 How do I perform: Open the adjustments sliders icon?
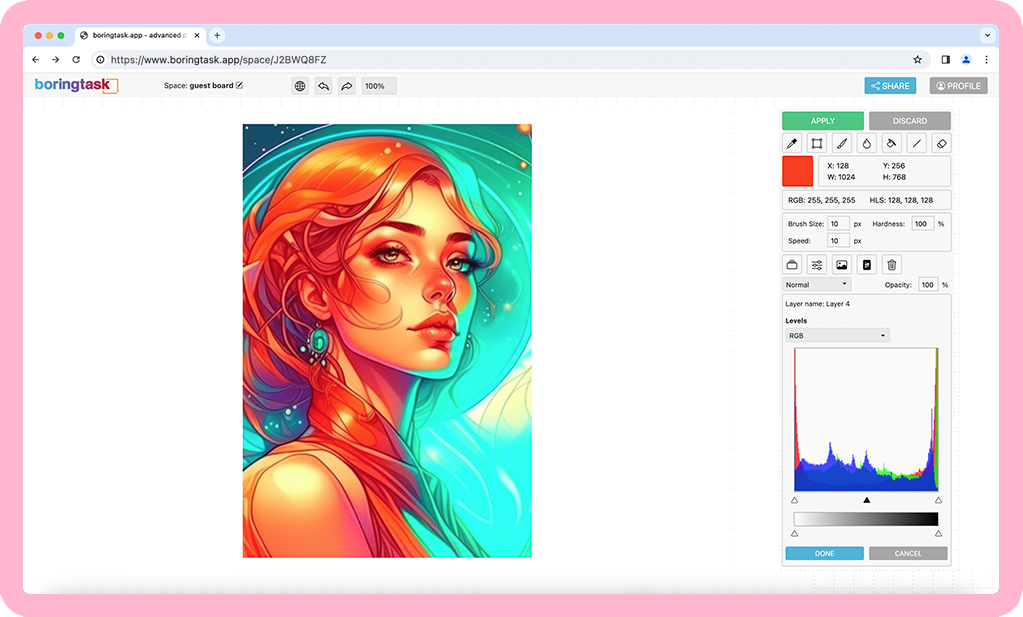pos(817,265)
